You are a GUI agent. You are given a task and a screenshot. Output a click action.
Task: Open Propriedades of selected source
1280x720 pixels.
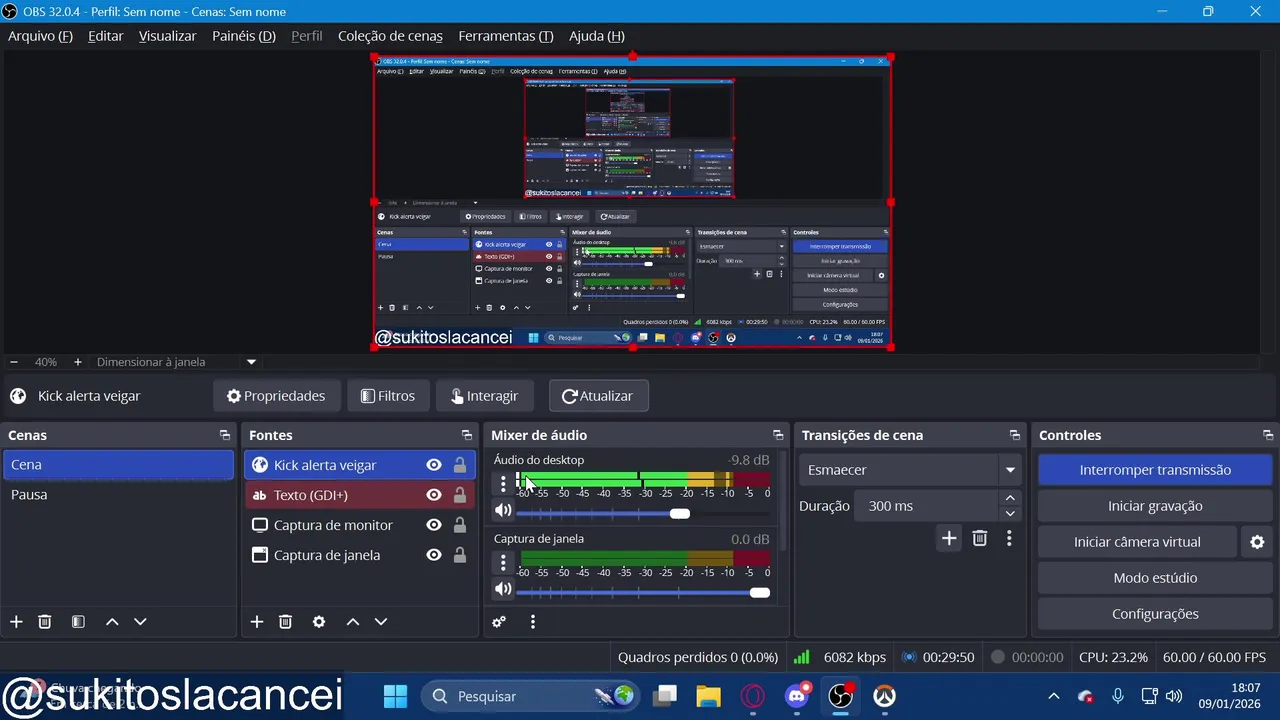tap(276, 396)
